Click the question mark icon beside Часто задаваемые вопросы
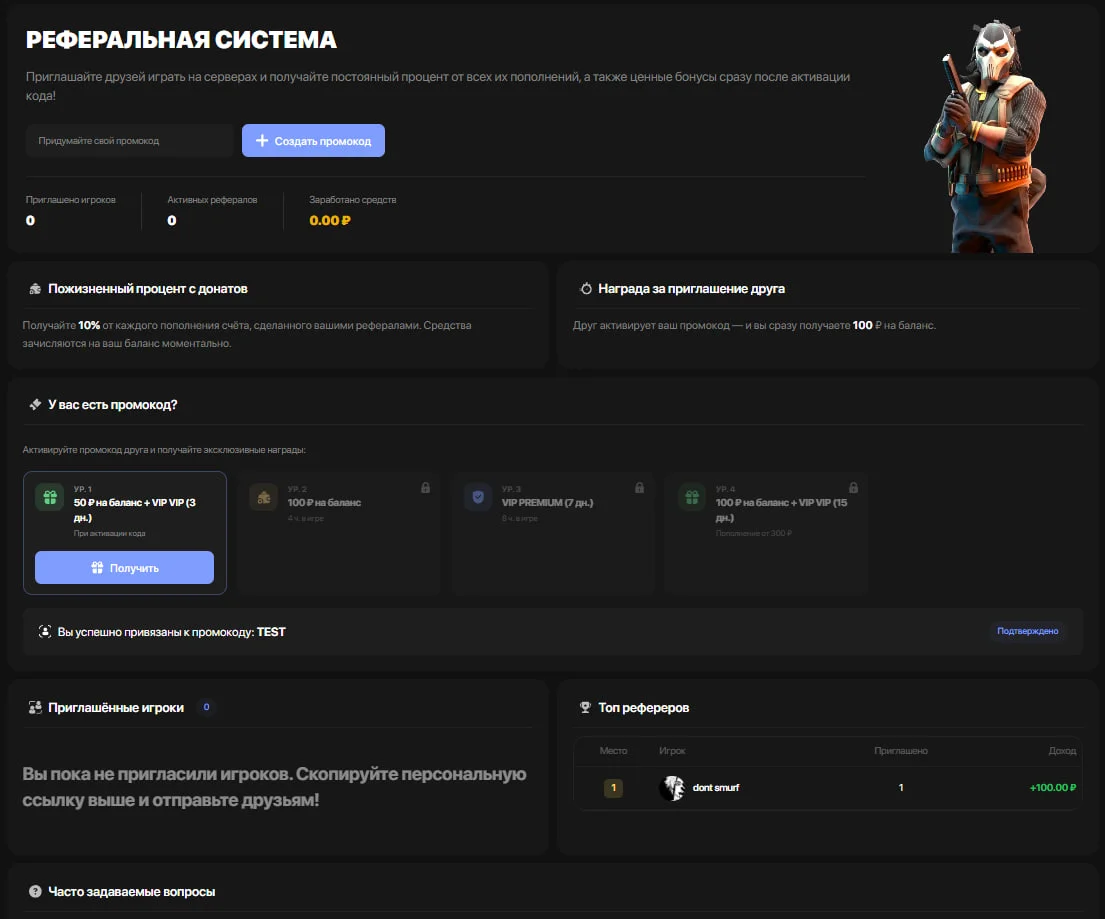Screen dimensions: 1105x919 (x=35, y=892)
